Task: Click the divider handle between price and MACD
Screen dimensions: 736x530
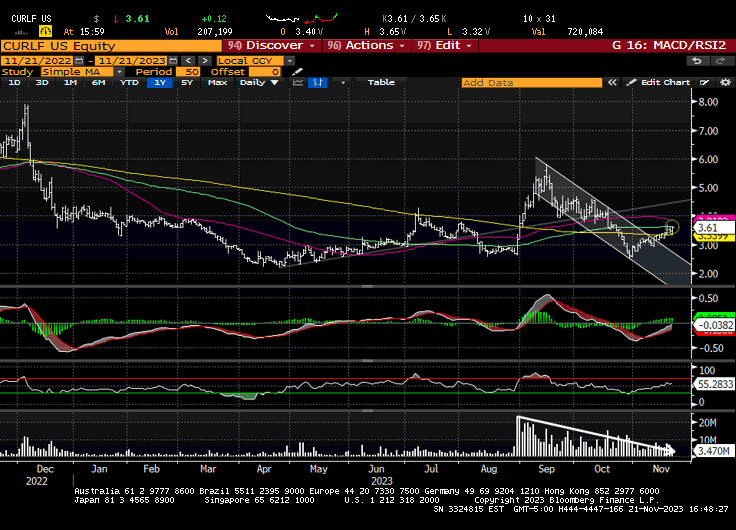Action: (368, 286)
